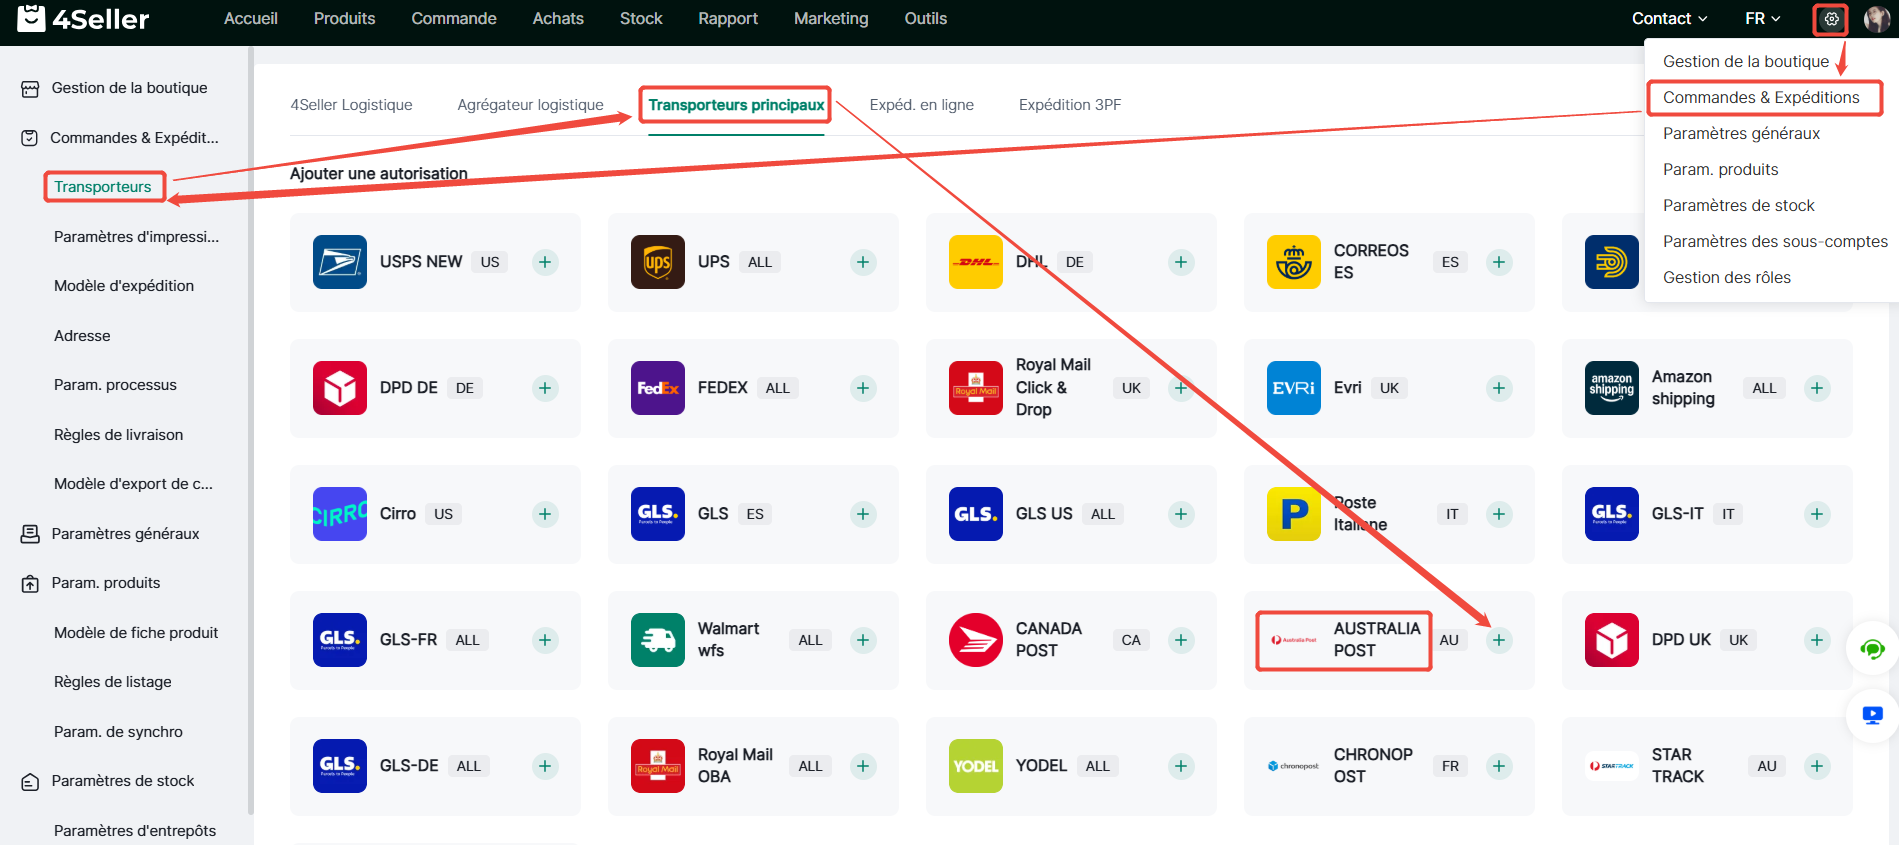This screenshot has width=1899, height=845.
Task: Click the plus icon next to AUSTRALIA POST
Action: coord(1498,640)
